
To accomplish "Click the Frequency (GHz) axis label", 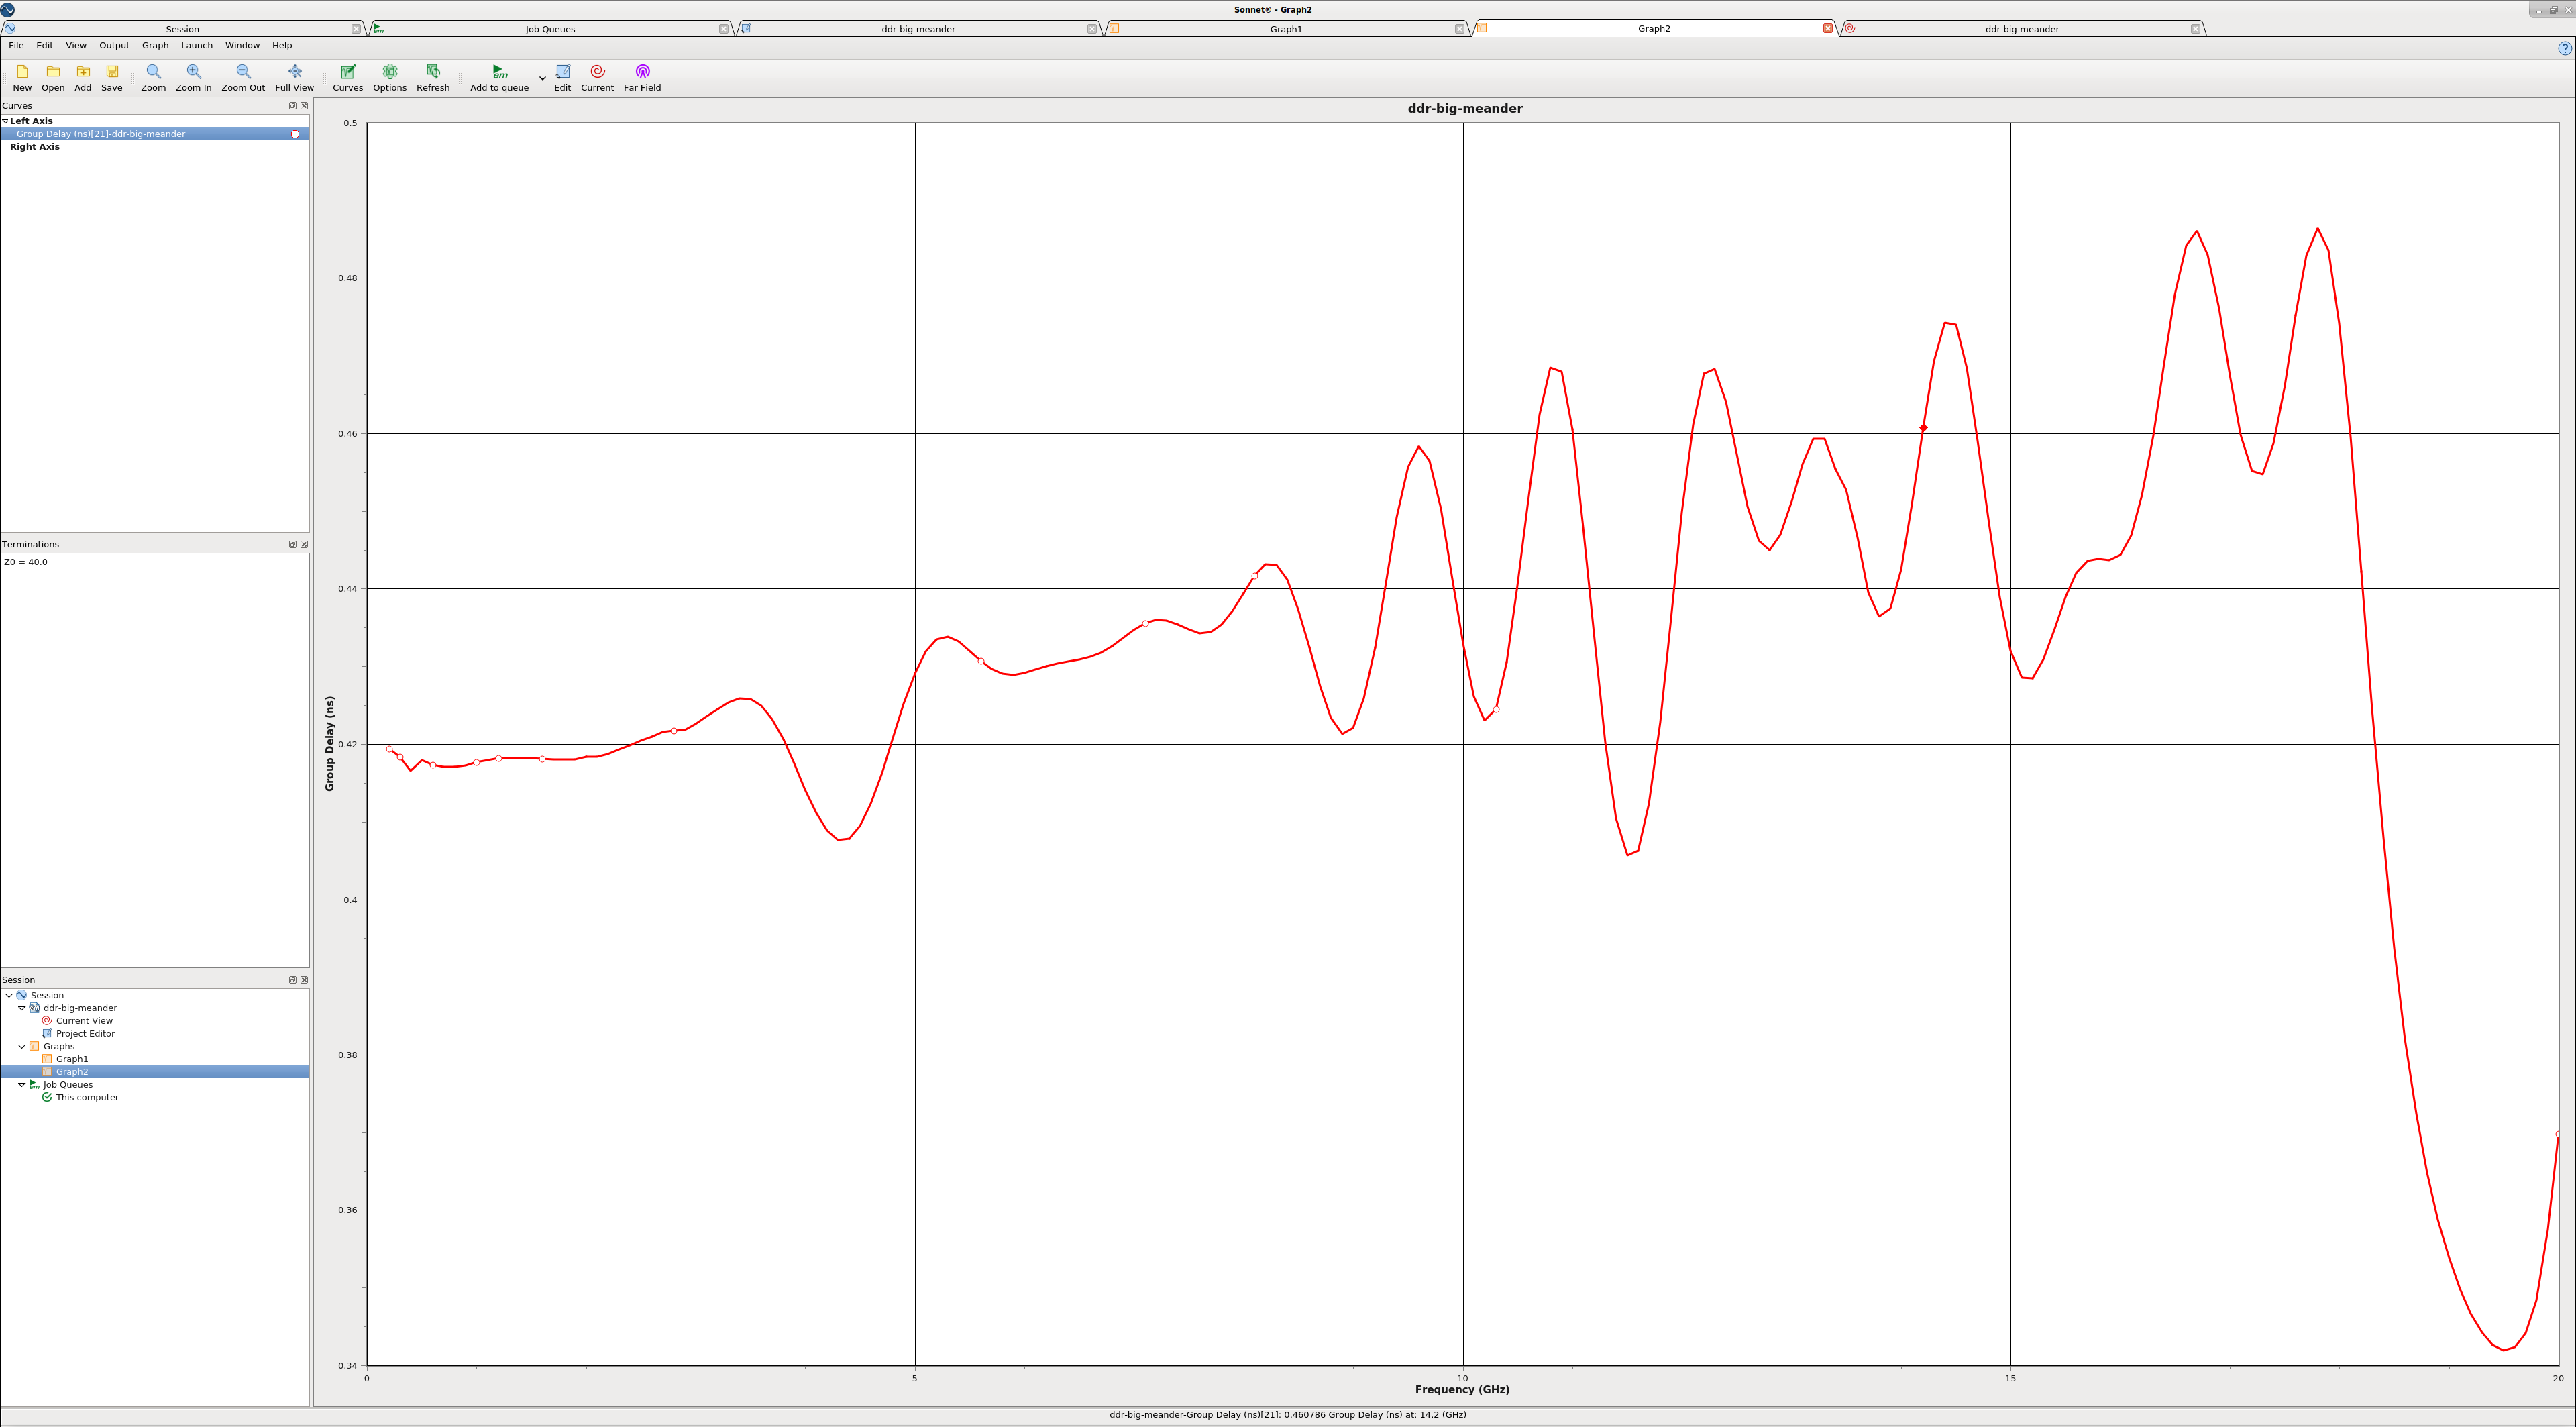I will click(1462, 1390).
